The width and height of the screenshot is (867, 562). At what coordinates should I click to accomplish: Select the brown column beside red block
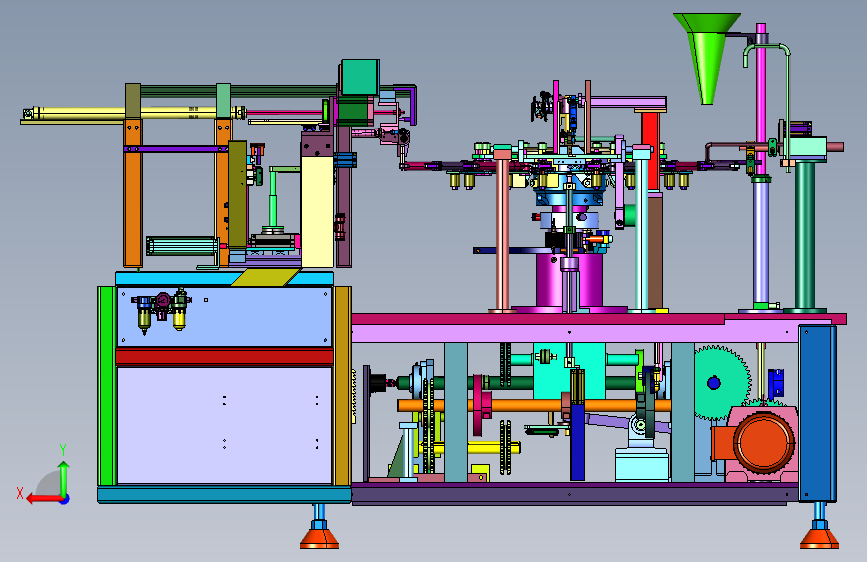coord(655,252)
